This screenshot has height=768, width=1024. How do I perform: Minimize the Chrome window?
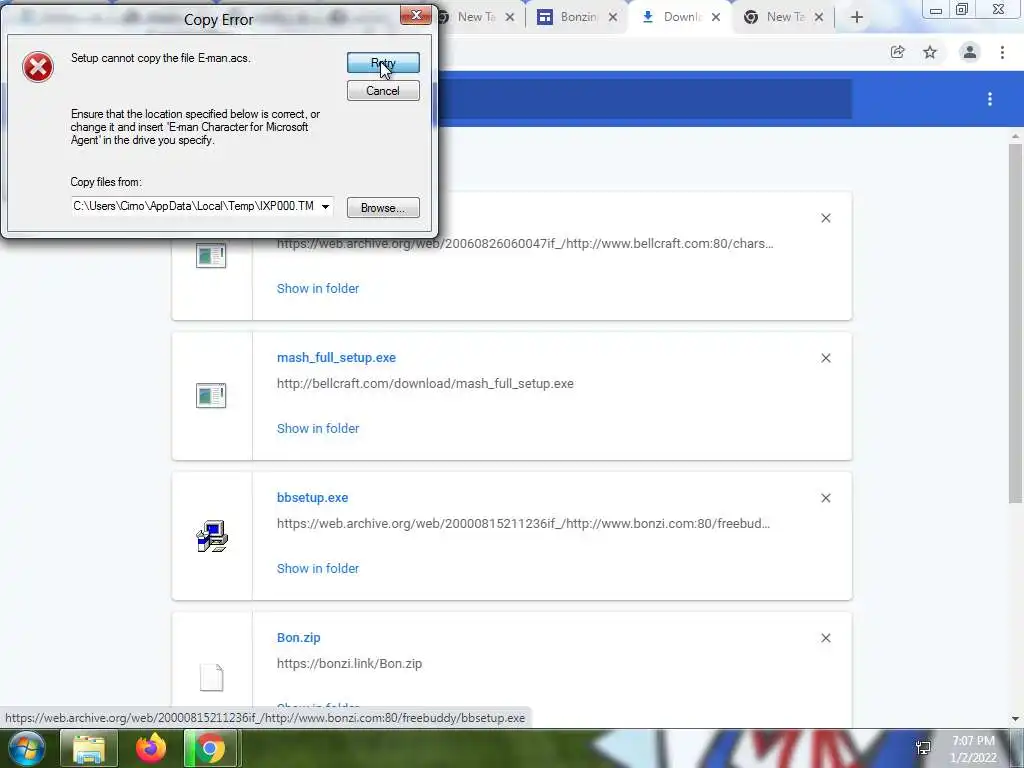point(936,10)
